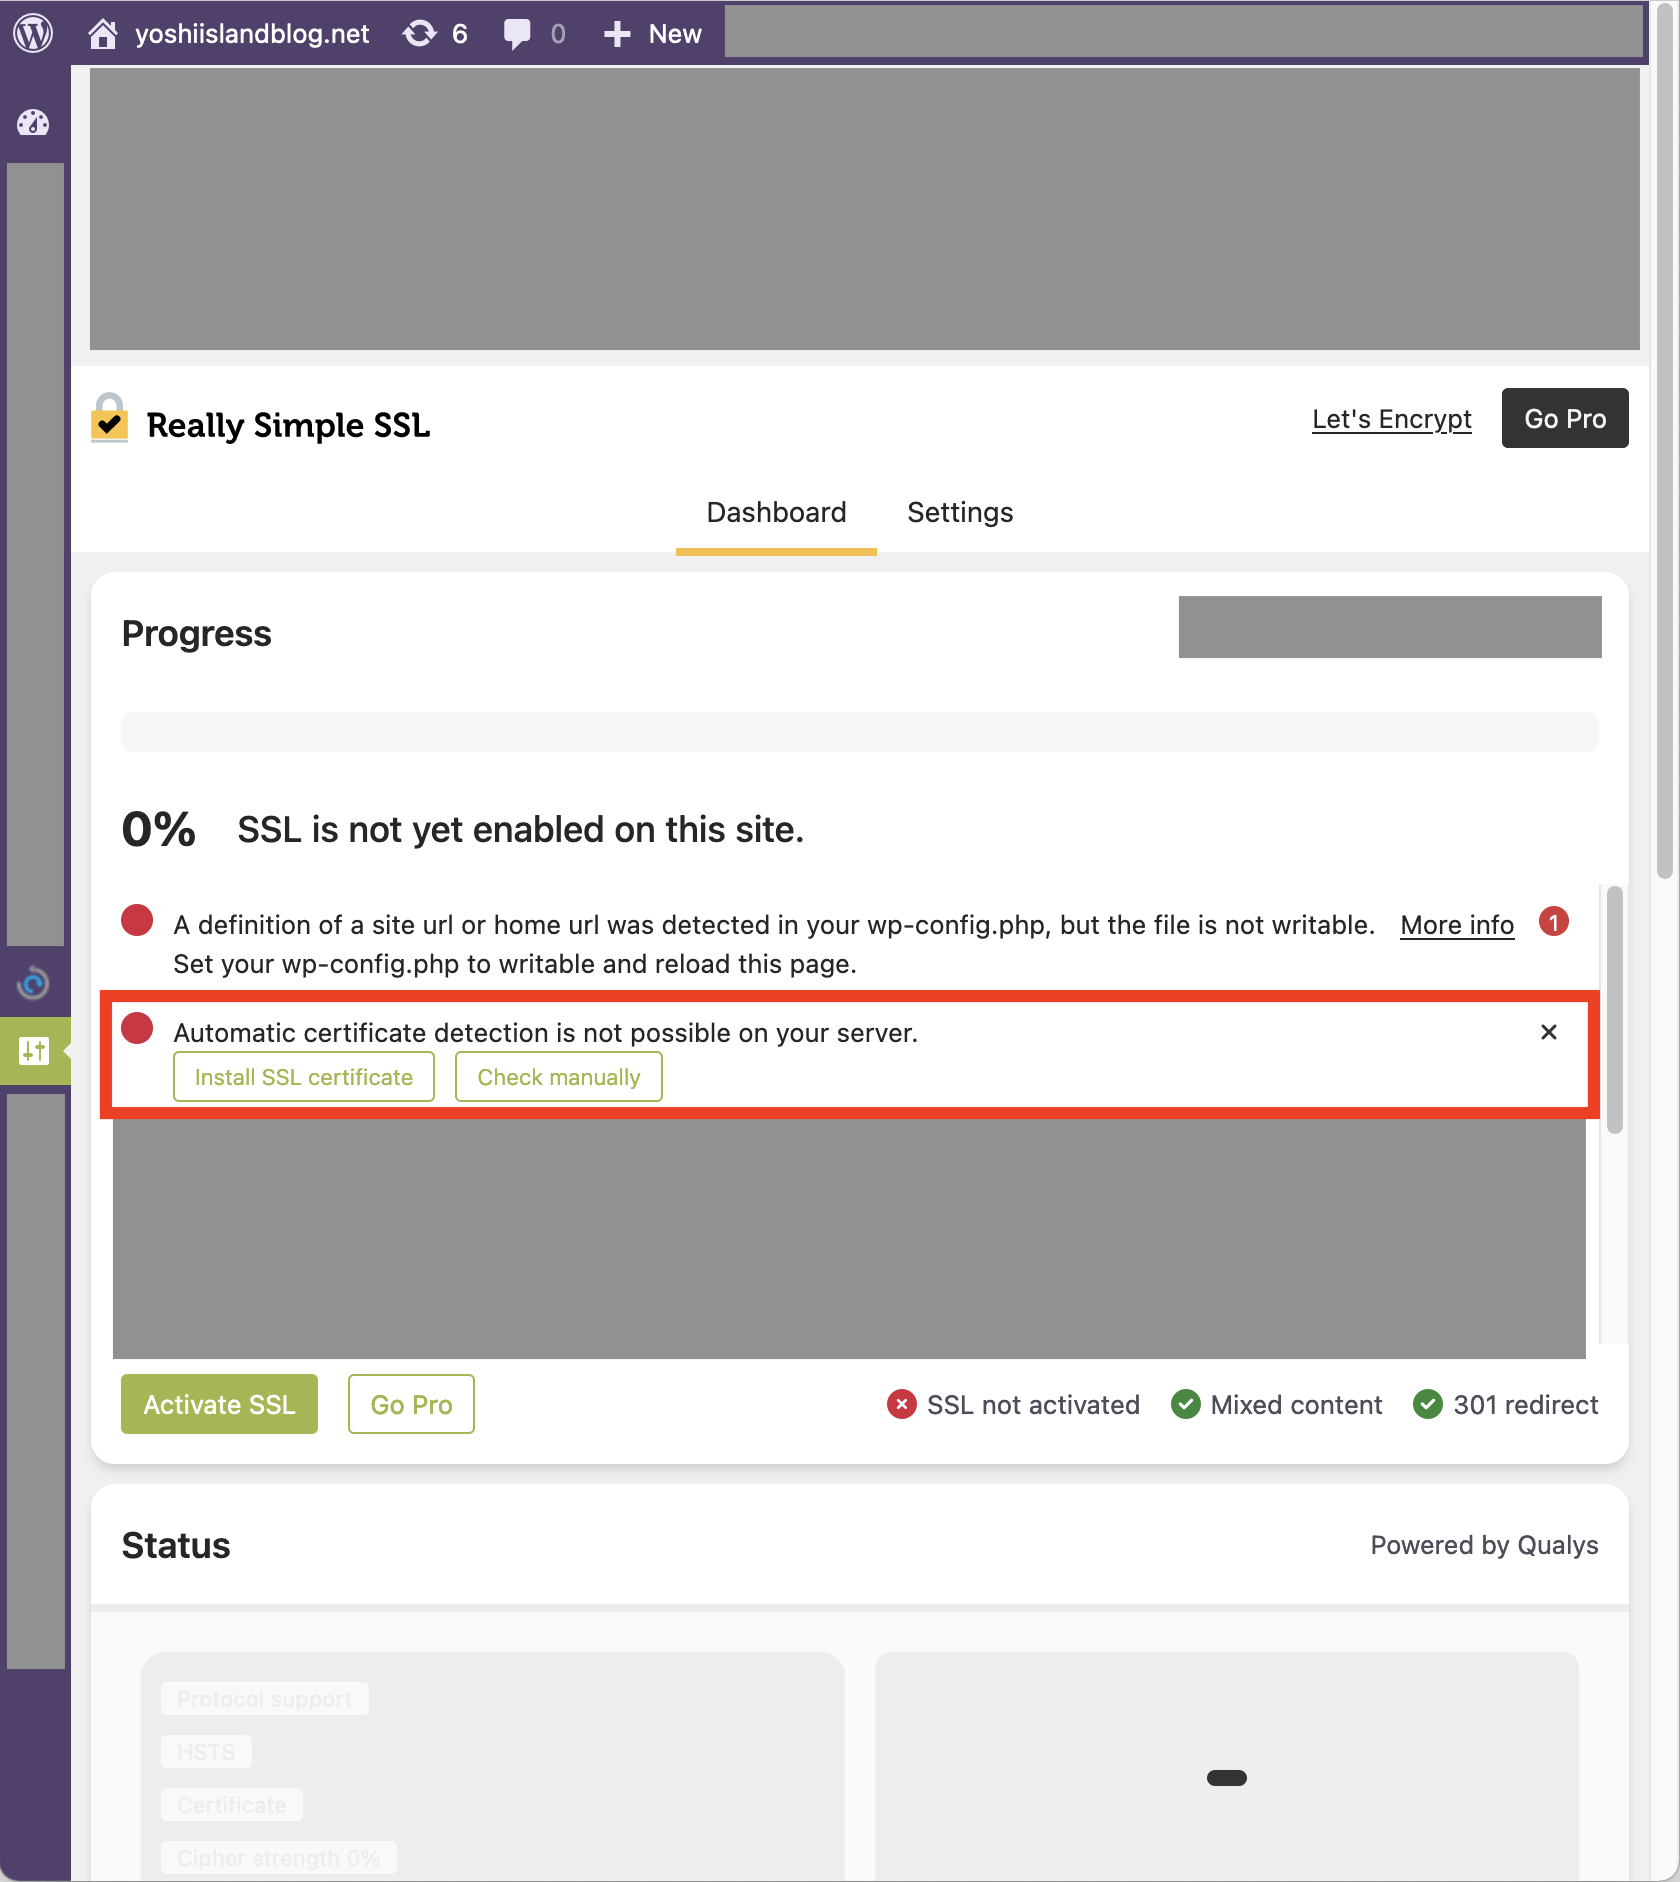The image size is (1680, 1882).
Task: Click Powered by Qualys text
Action: [1484, 1545]
